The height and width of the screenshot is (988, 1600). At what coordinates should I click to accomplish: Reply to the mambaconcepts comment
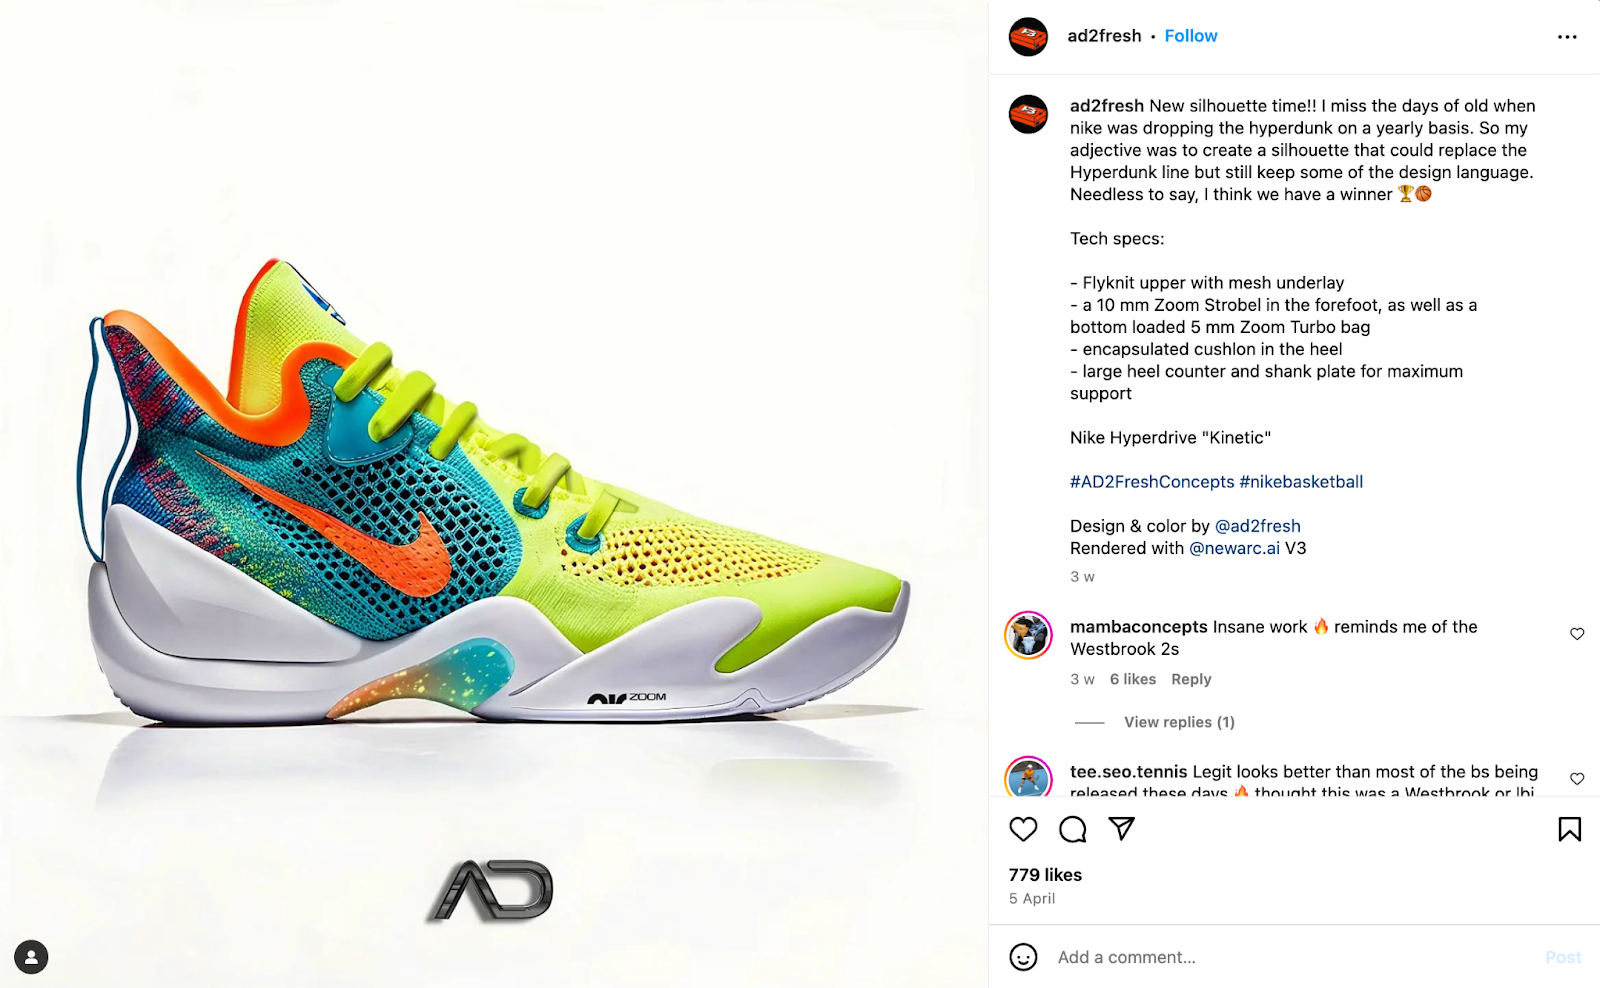point(1191,679)
